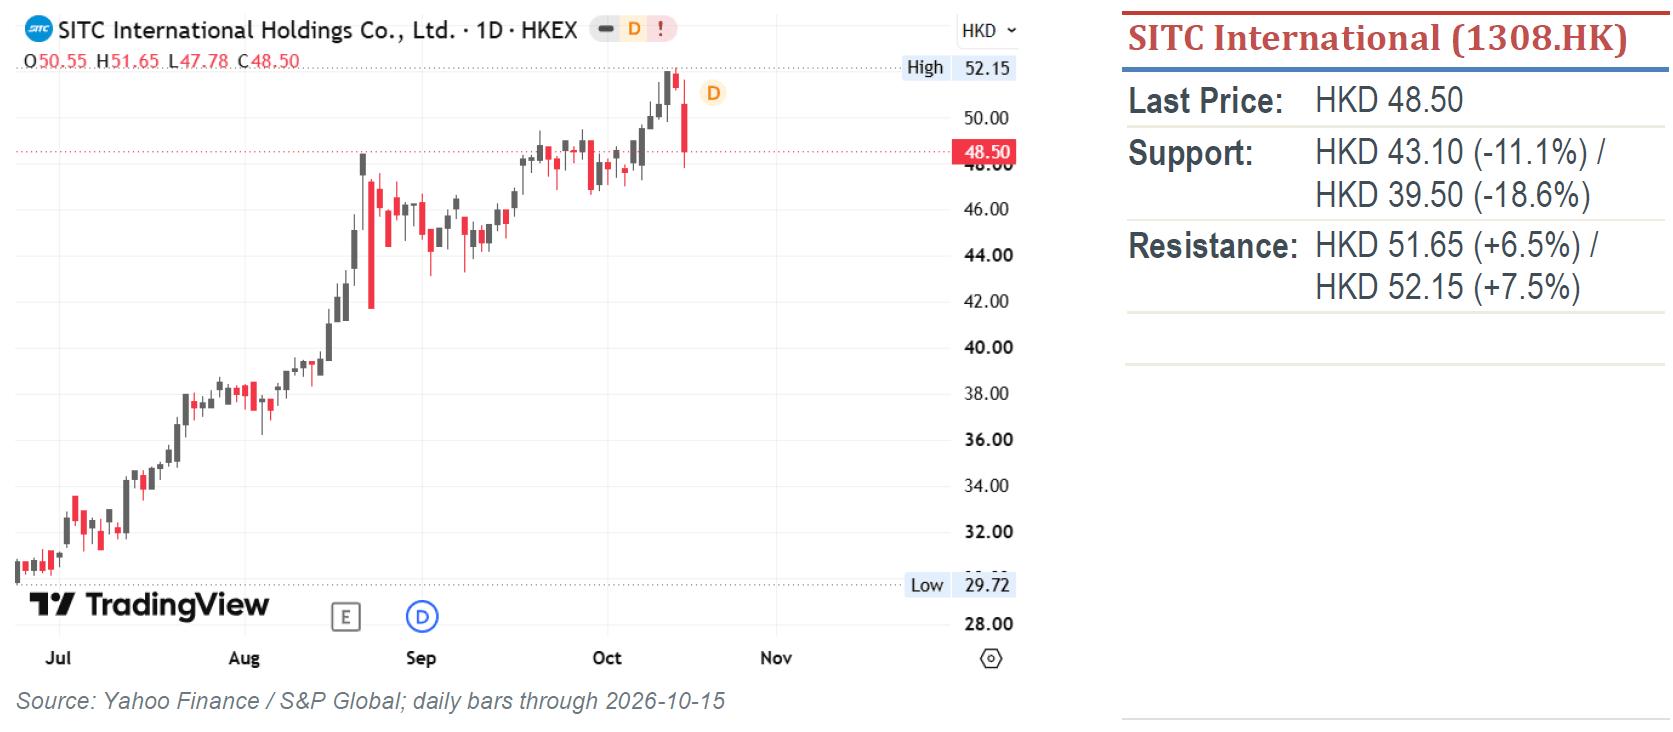The width and height of the screenshot is (1673, 732).
Task: Click the SITC company logo icon
Action: tap(38, 29)
